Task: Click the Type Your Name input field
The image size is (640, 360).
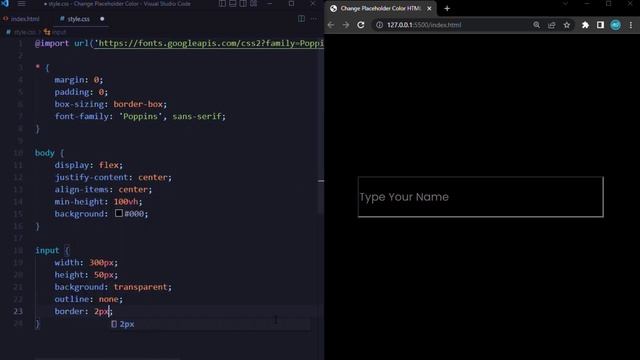Action: point(480,197)
